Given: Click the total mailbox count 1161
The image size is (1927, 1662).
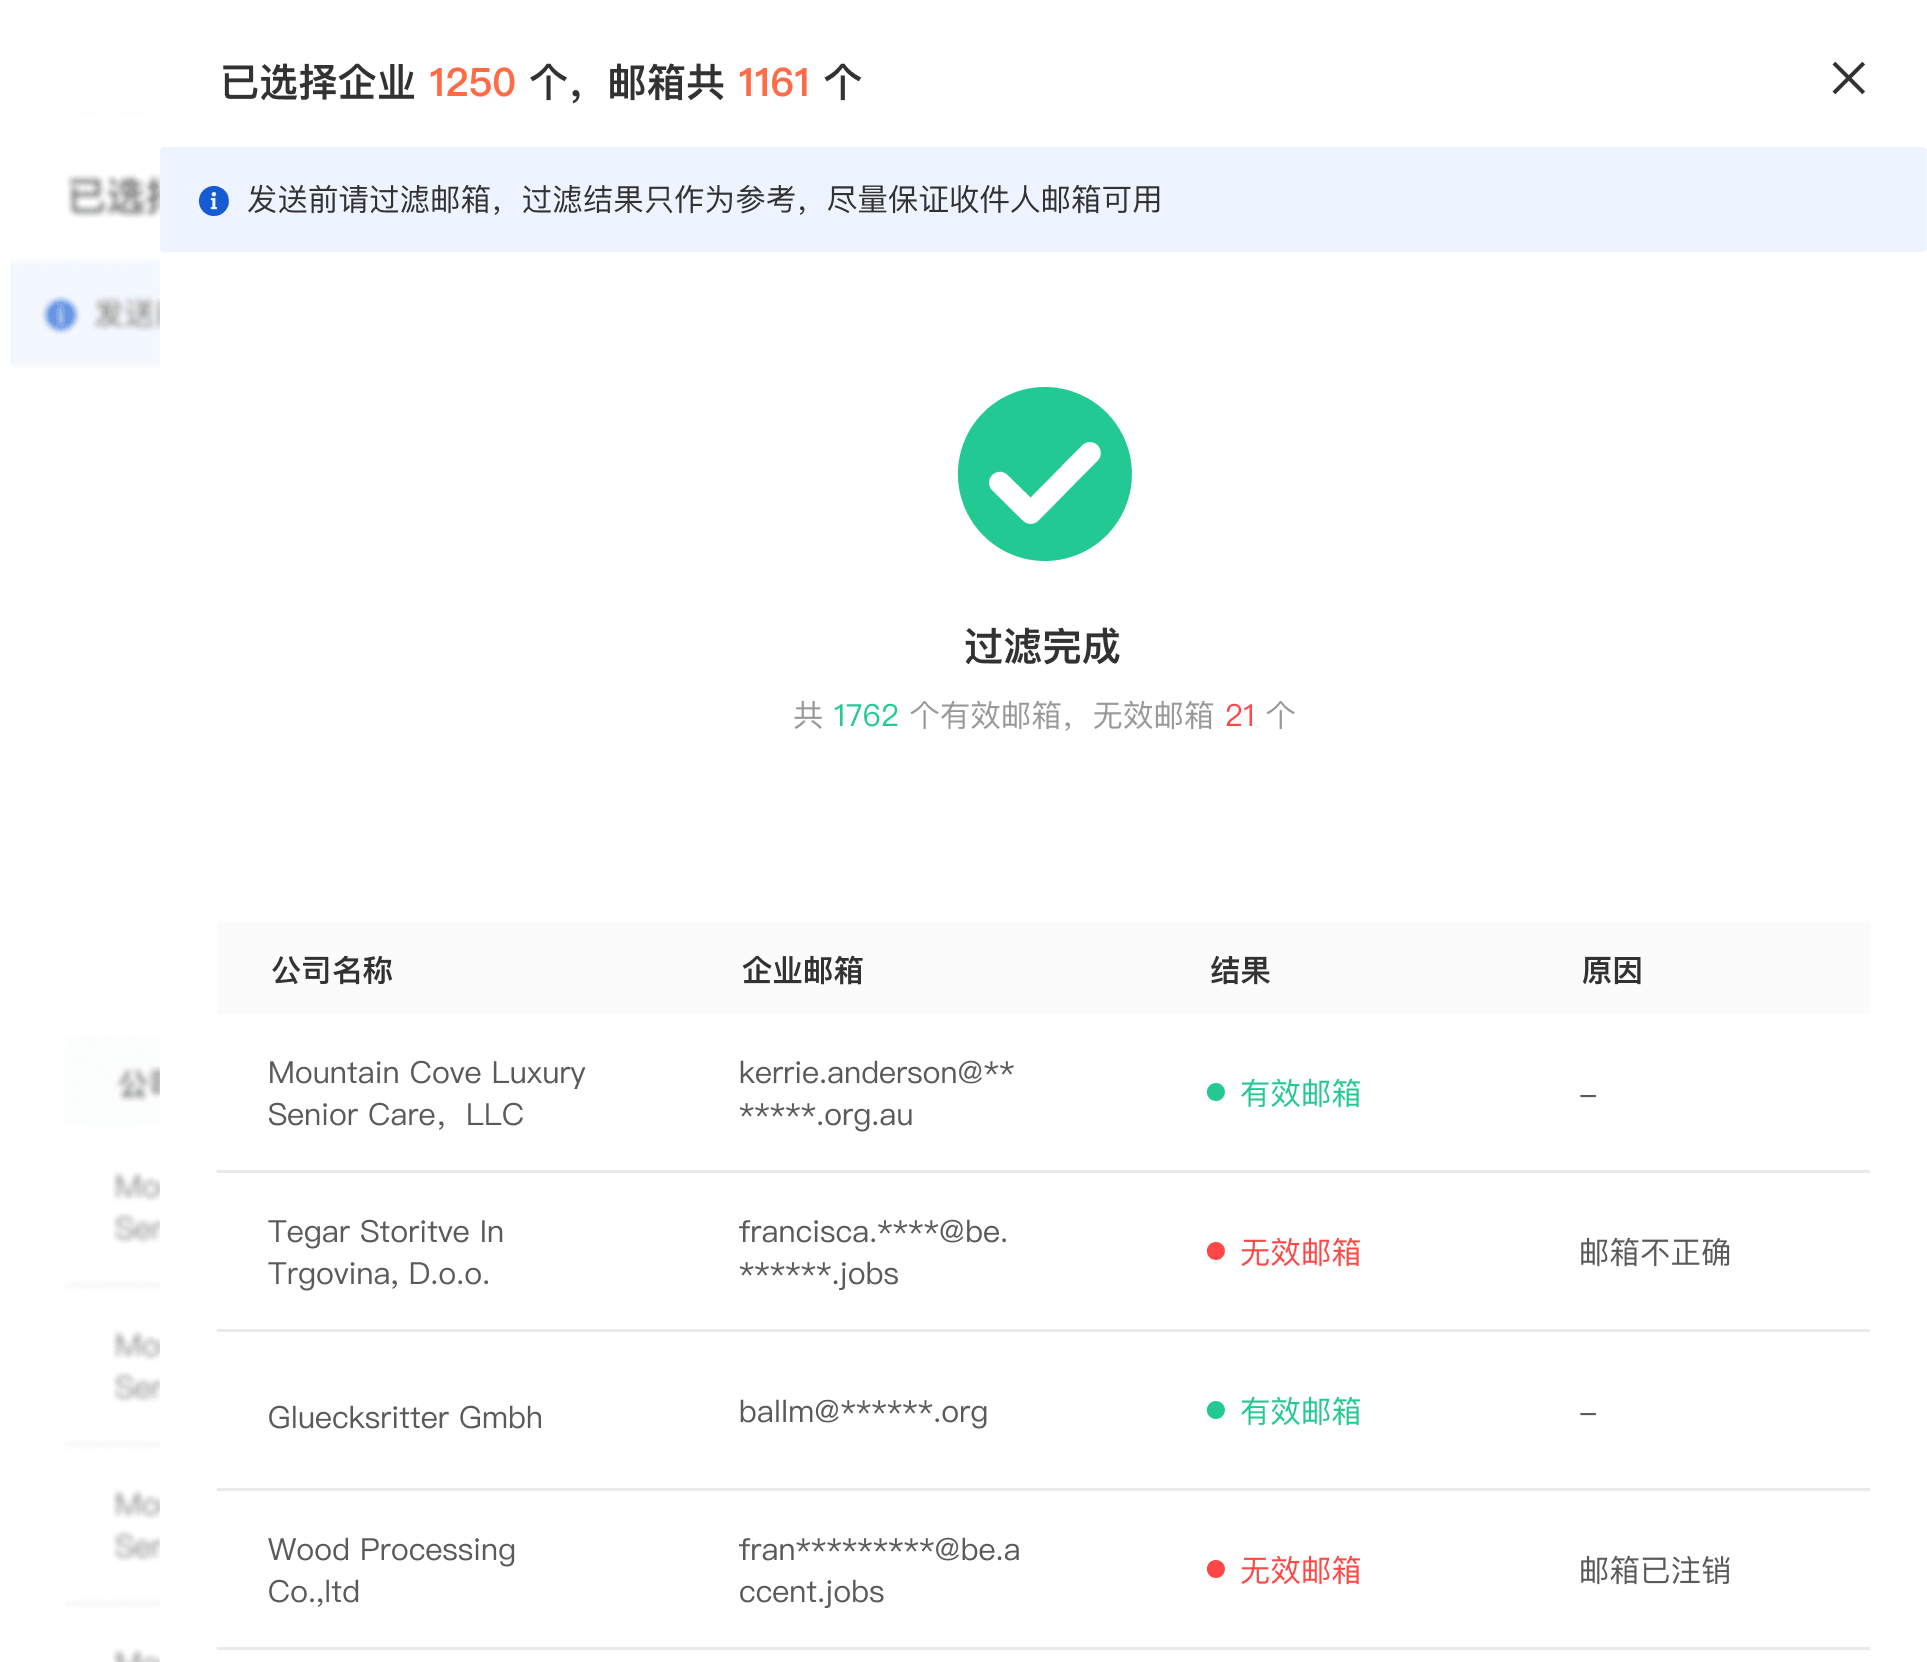Looking at the screenshot, I should (x=774, y=82).
